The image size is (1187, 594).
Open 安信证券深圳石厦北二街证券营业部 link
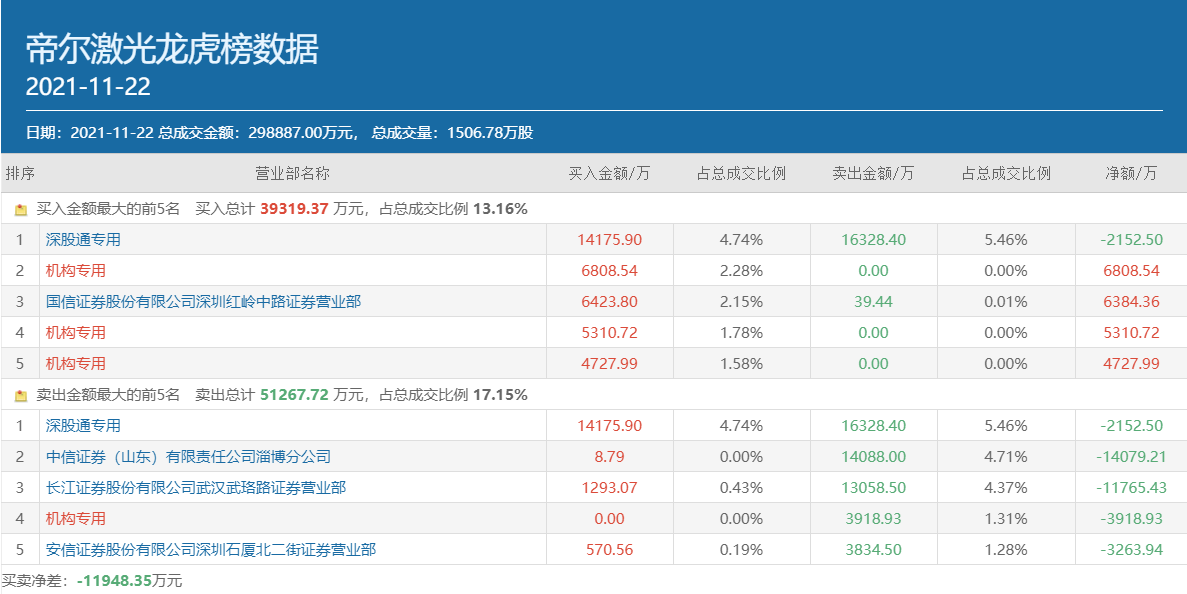[210, 550]
